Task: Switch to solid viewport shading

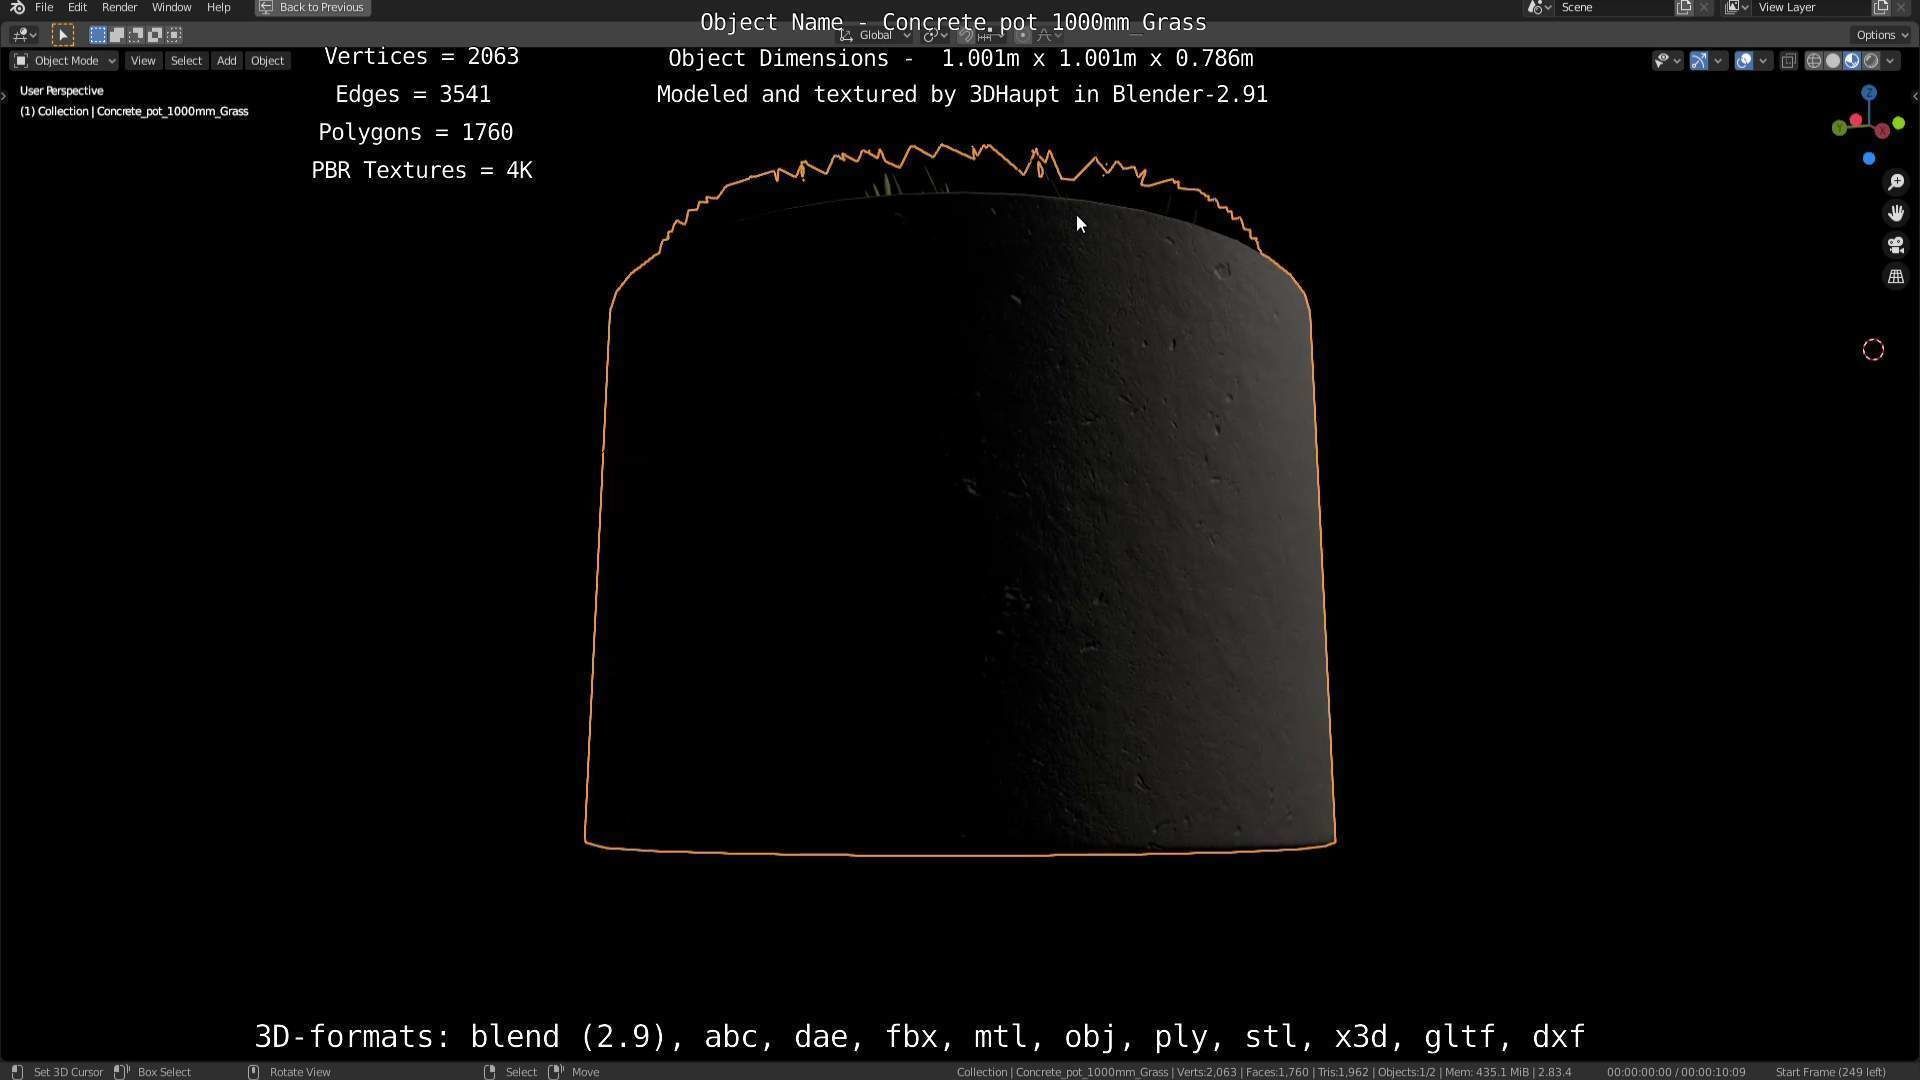Action: 1832,61
